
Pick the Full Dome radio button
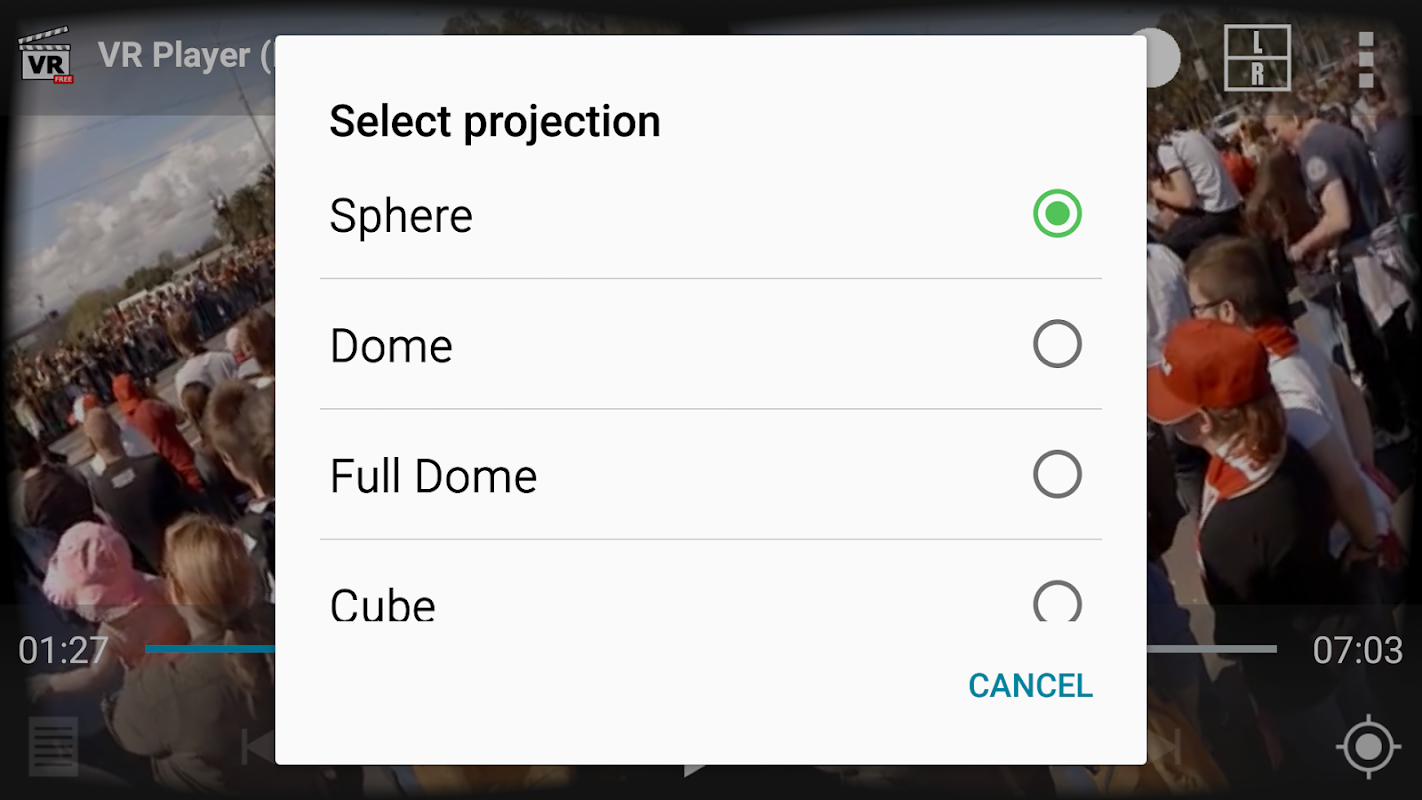[1057, 474]
